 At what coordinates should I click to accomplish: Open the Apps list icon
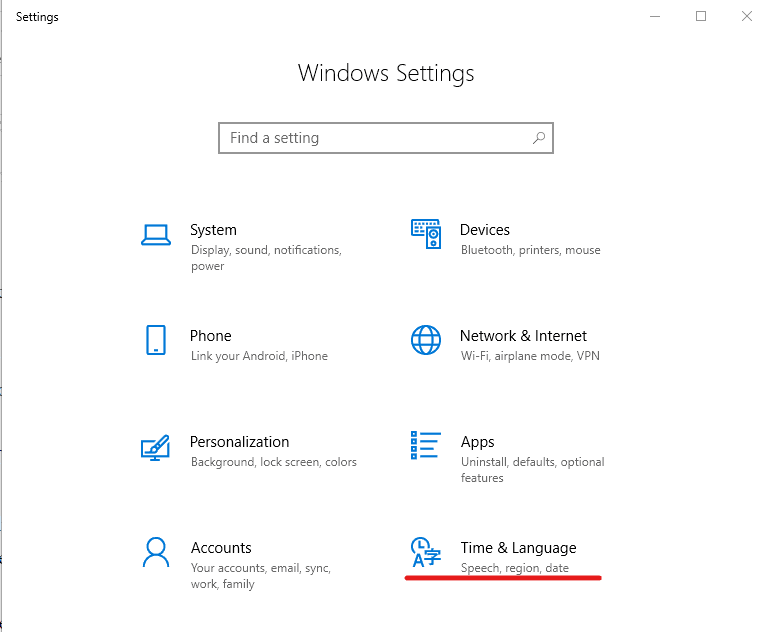click(x=426, y=445)
